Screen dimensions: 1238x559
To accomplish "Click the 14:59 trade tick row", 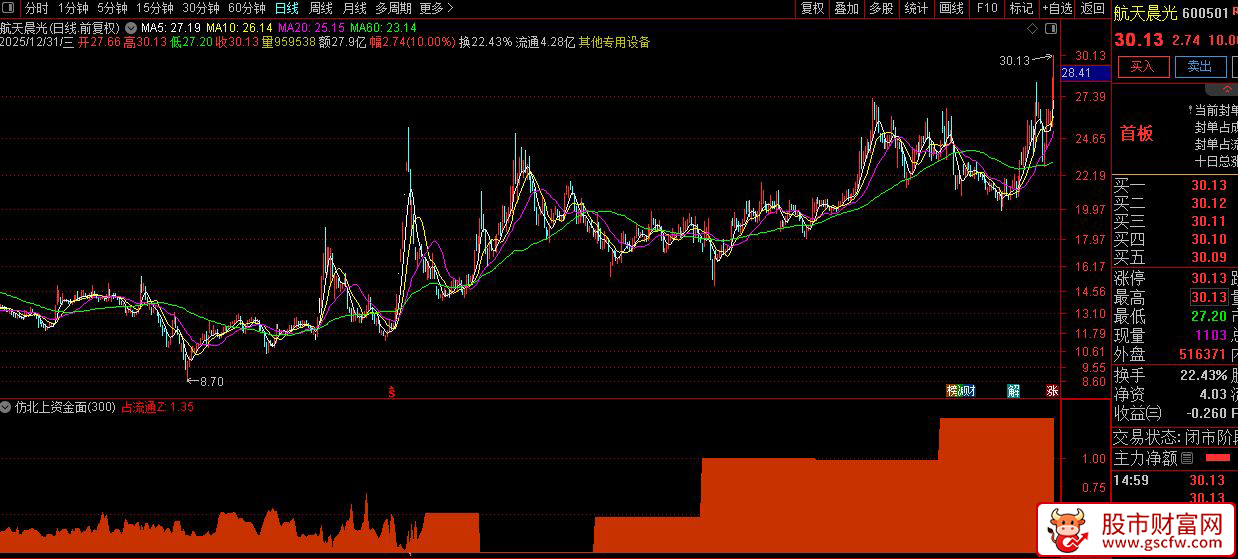I will coord(1175,481).
